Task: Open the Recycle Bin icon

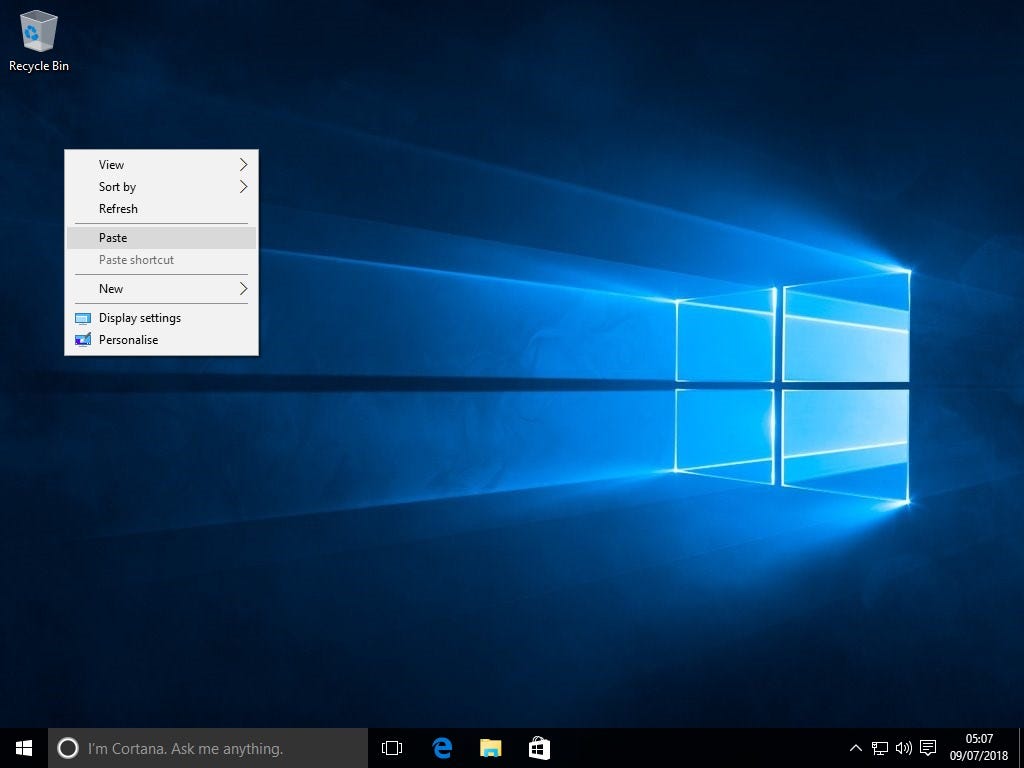Action: [38, 32]
